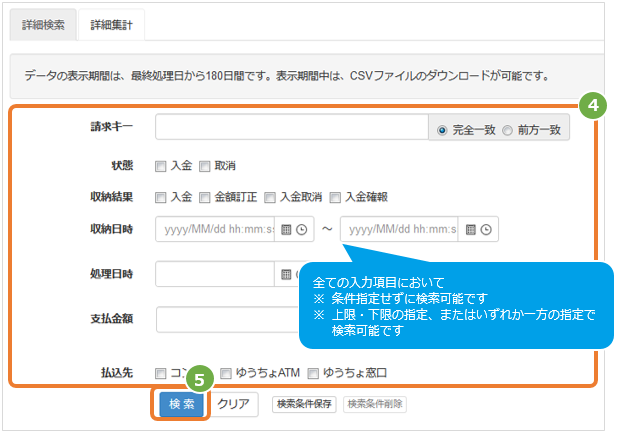Check the 入金確報 checkbox

tap(335, 197)
